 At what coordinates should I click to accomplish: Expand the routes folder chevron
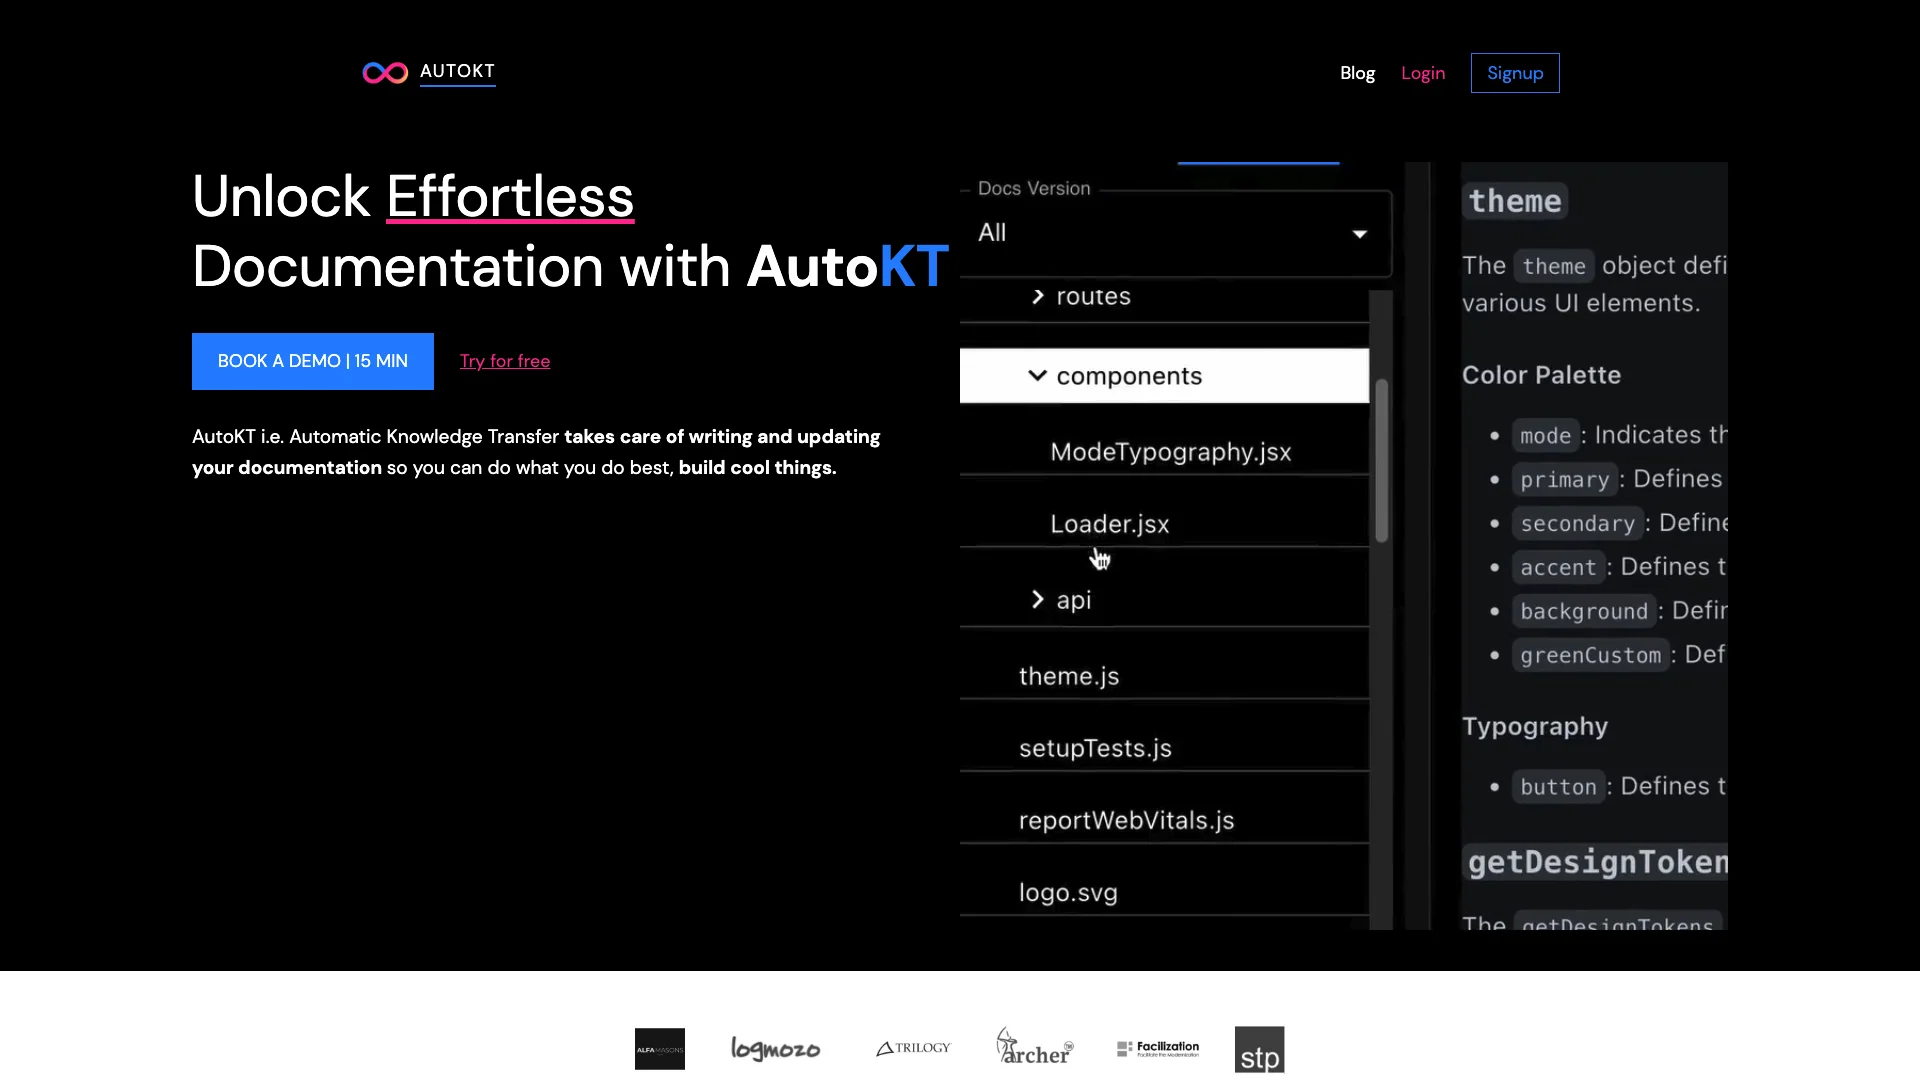[1038, 297]
